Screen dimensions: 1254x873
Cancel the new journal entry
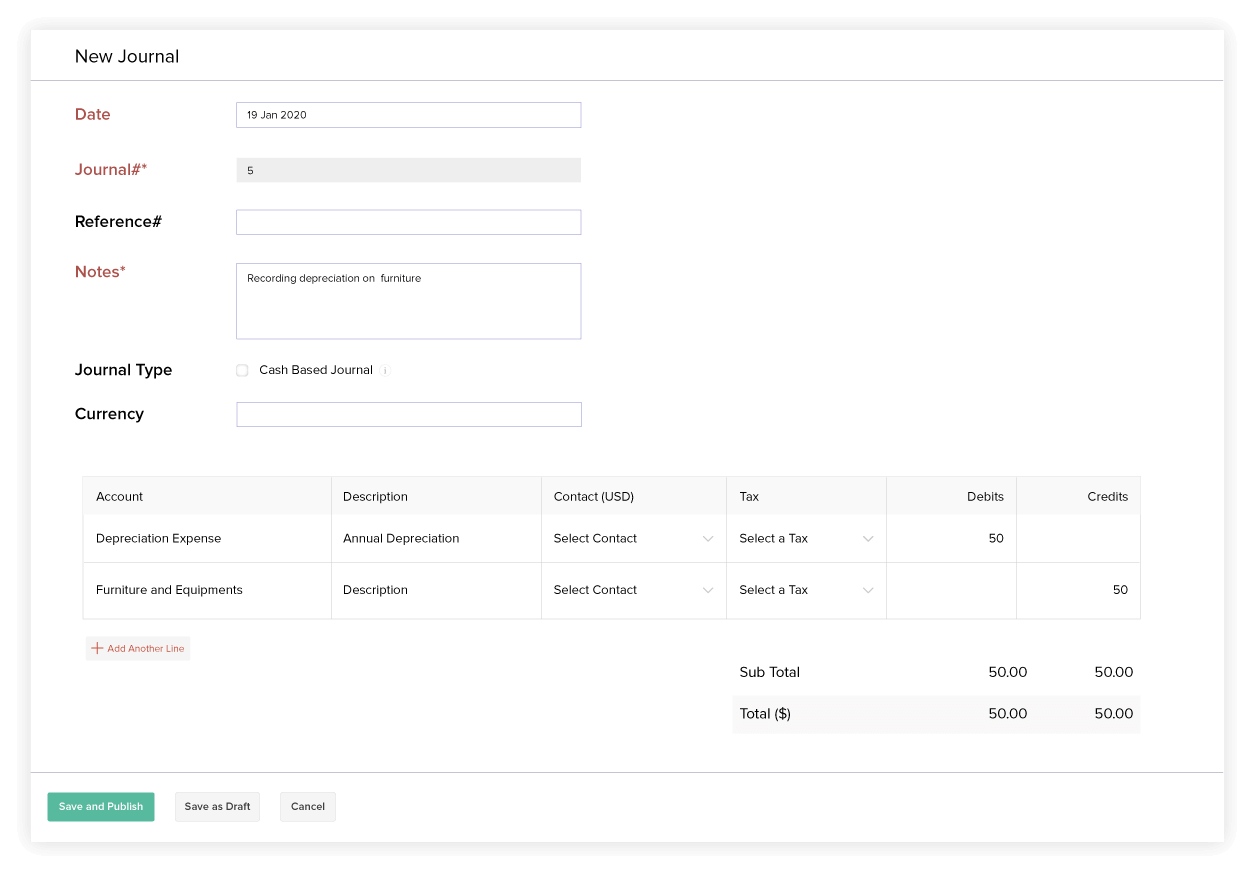point(307,807)
